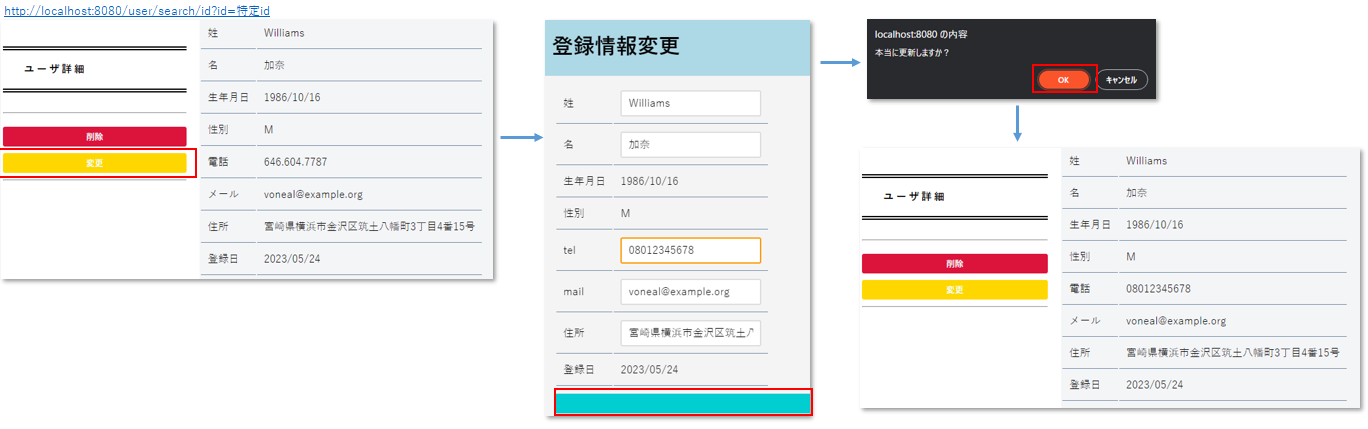
Task: Select birthdate 1986/10/16 in the edit form
Action: point(649,181)
